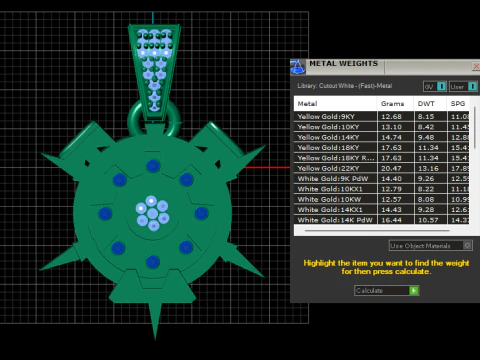Click the Calculate button
The width and height of the screenshot is (480, 360).
point(386,291)
